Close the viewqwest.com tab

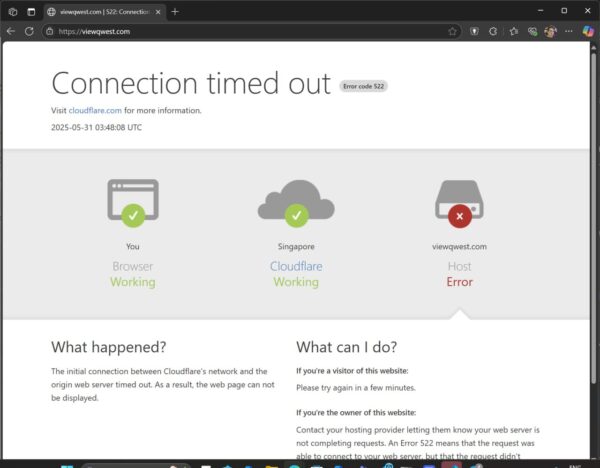point(158,12)
